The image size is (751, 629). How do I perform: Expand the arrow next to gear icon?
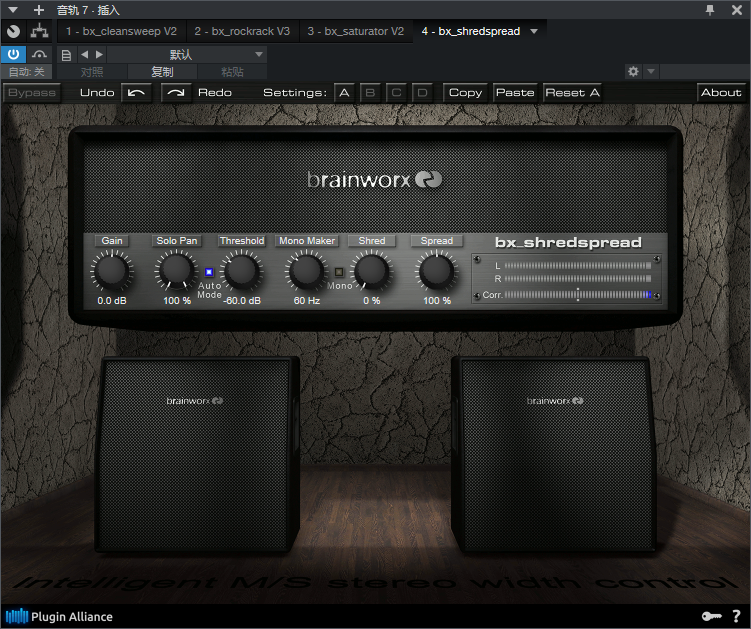pos(651,72)
